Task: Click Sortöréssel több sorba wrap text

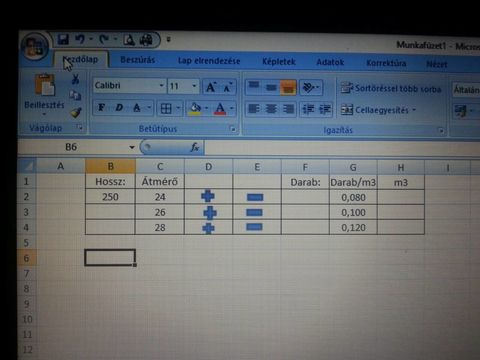Action: (x=391, y=89)
